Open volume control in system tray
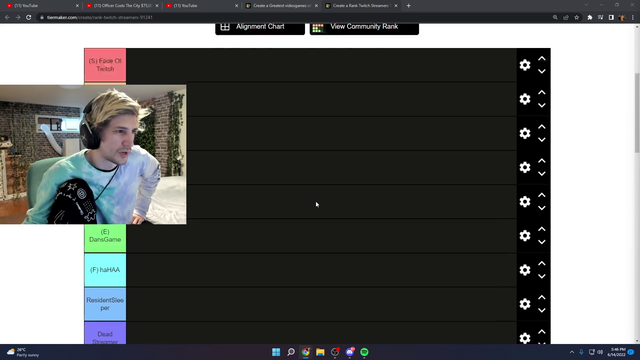 pyautogui.click(x=600, y=352)
